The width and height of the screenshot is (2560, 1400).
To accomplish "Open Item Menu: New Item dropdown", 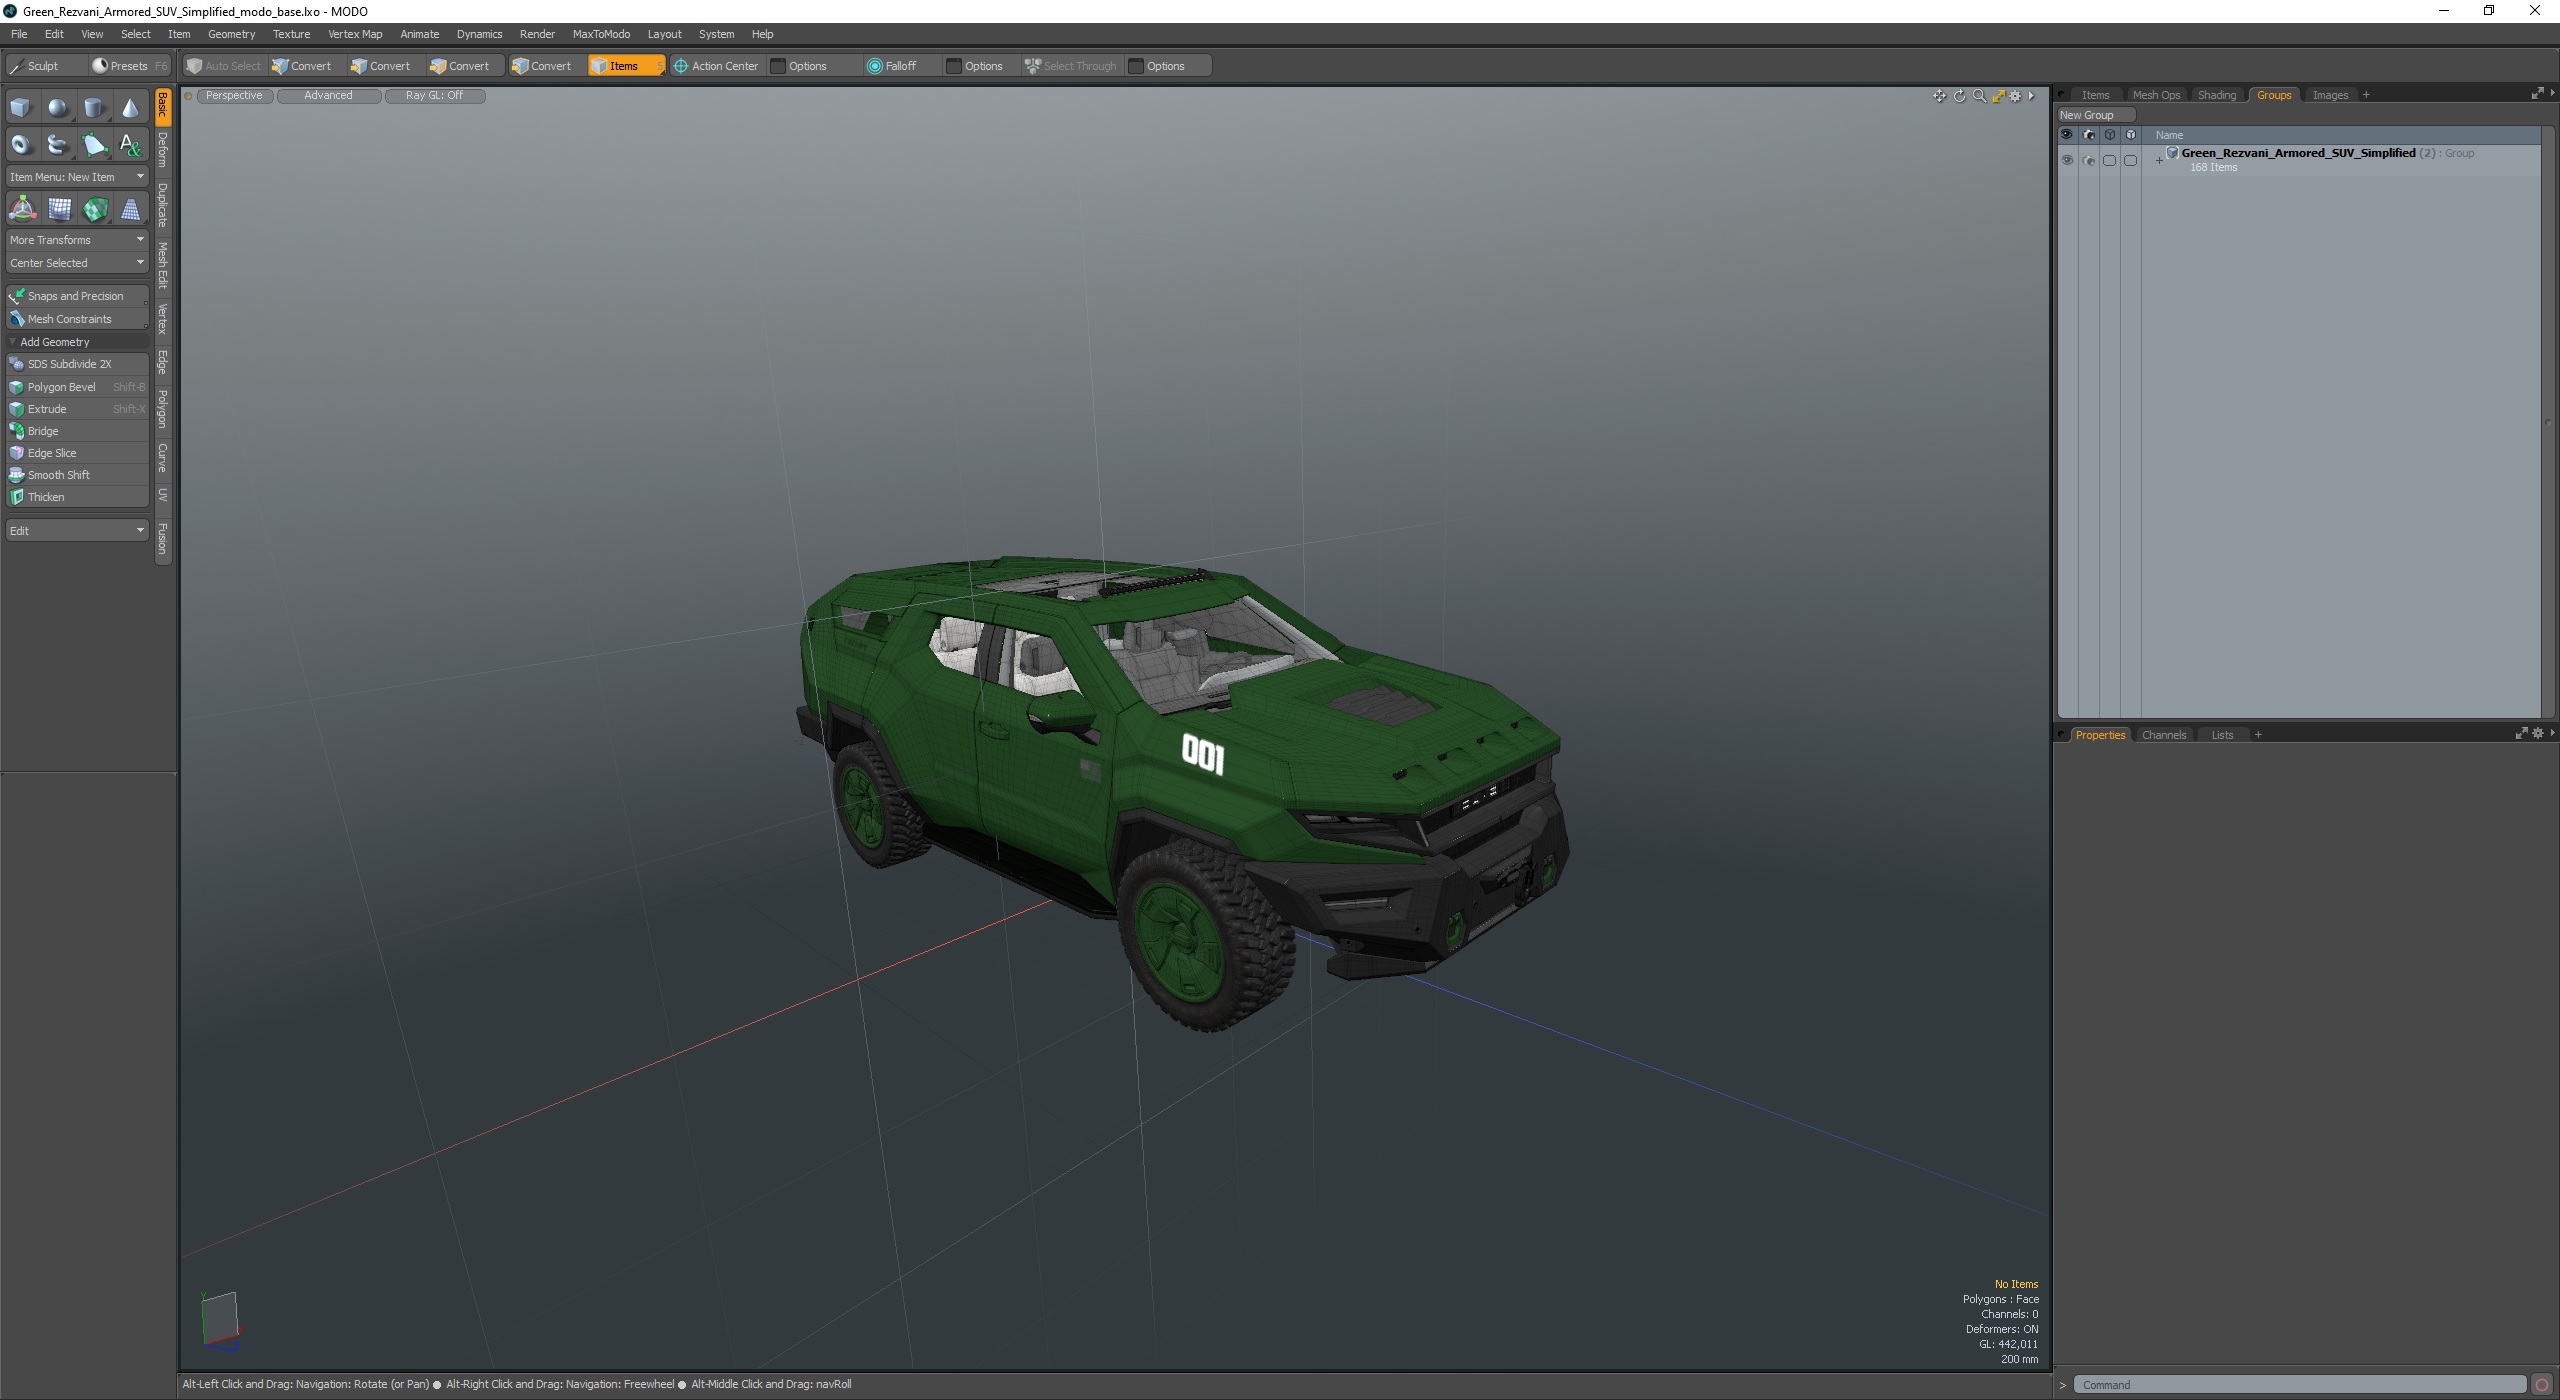I will (77, 177).
